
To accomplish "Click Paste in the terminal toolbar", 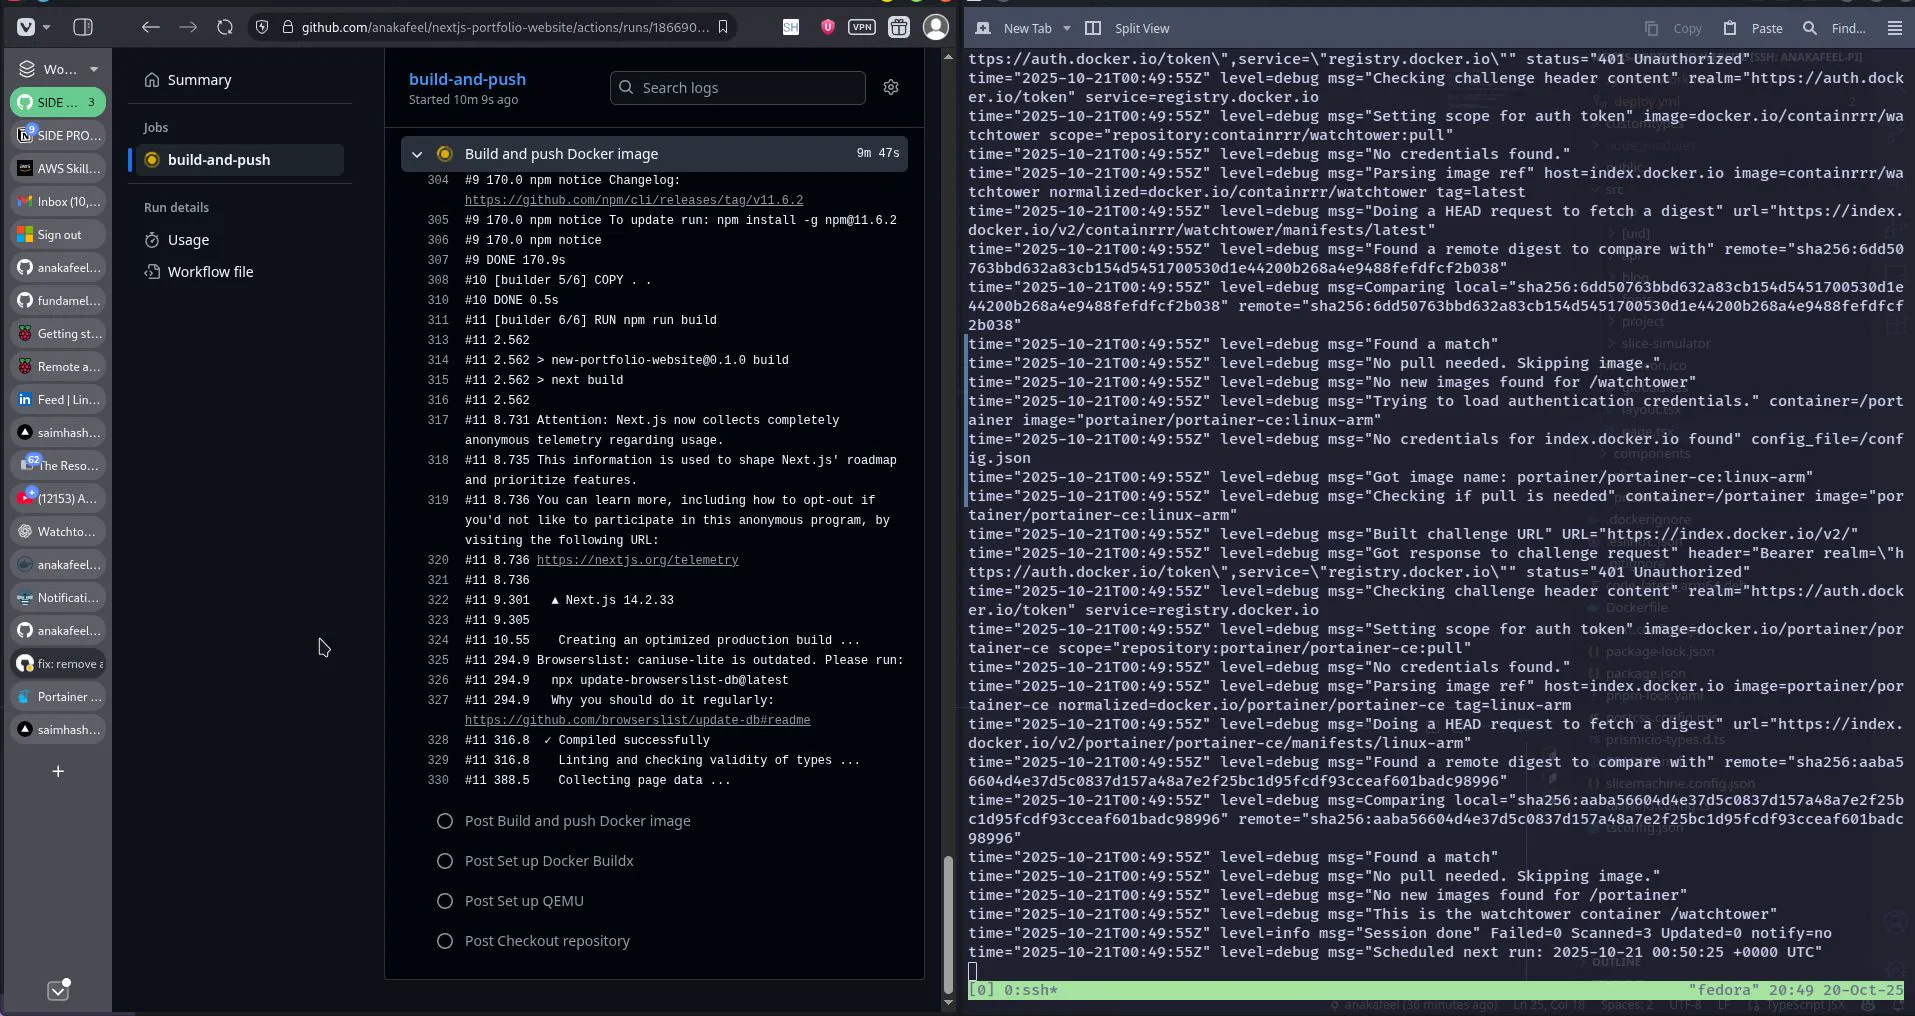I will [x=1753, y=28].
